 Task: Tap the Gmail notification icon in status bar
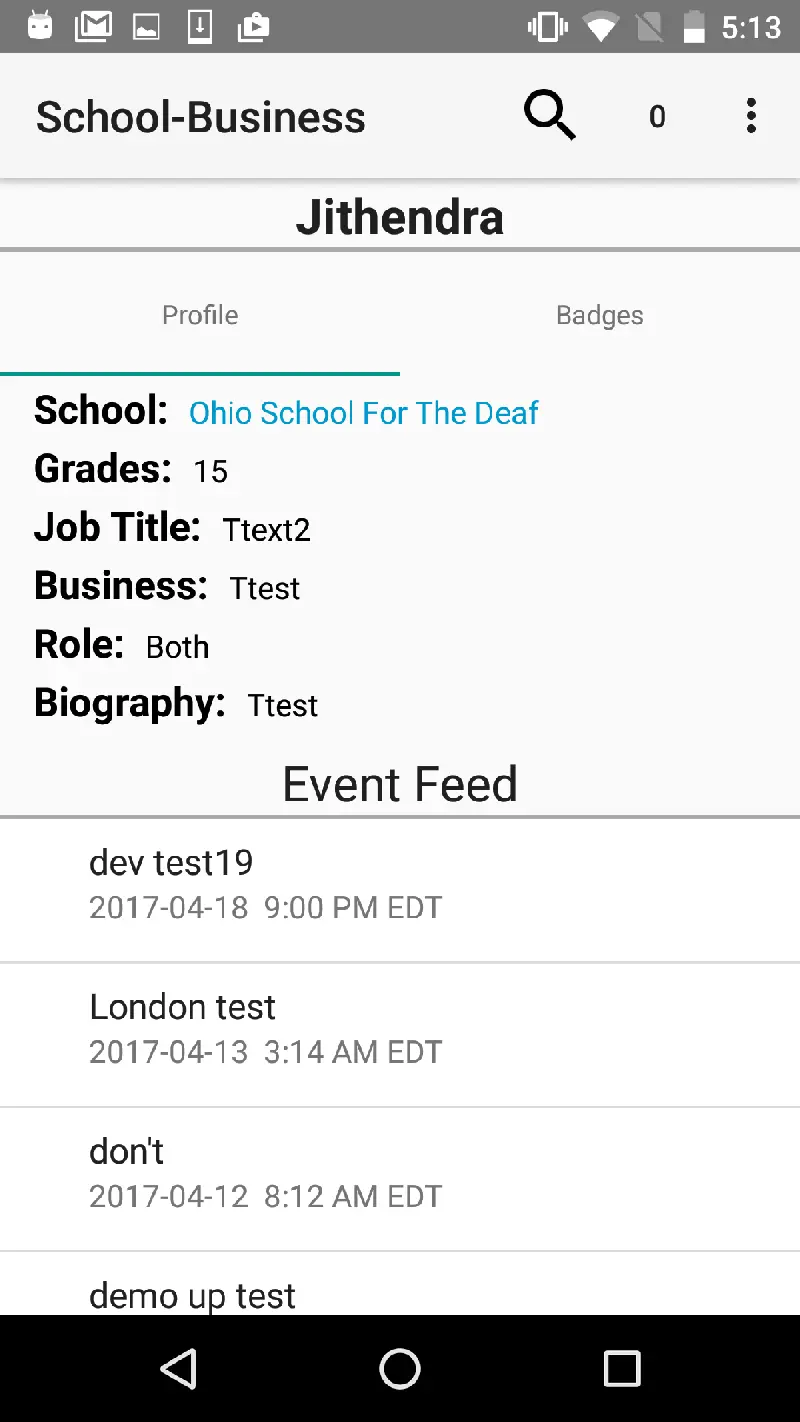pyautogui.click(x=93, y=27)
